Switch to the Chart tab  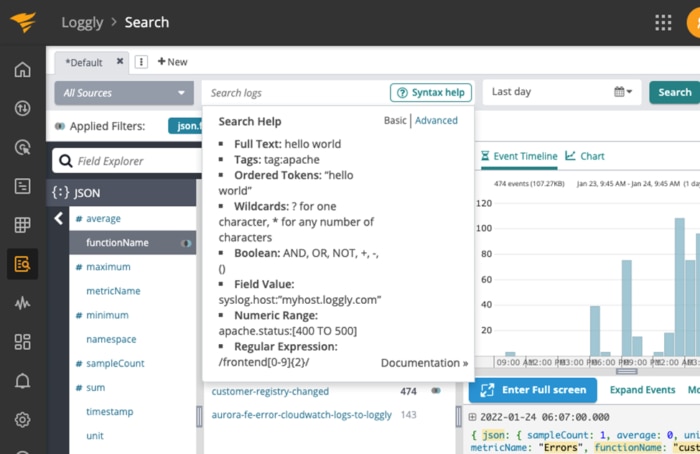[585, 156]
